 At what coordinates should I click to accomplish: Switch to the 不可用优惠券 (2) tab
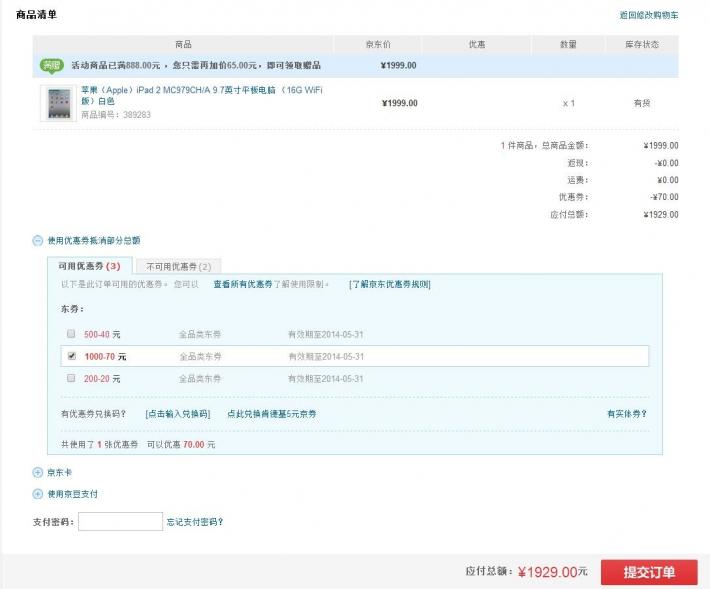(x=178, y=266)
